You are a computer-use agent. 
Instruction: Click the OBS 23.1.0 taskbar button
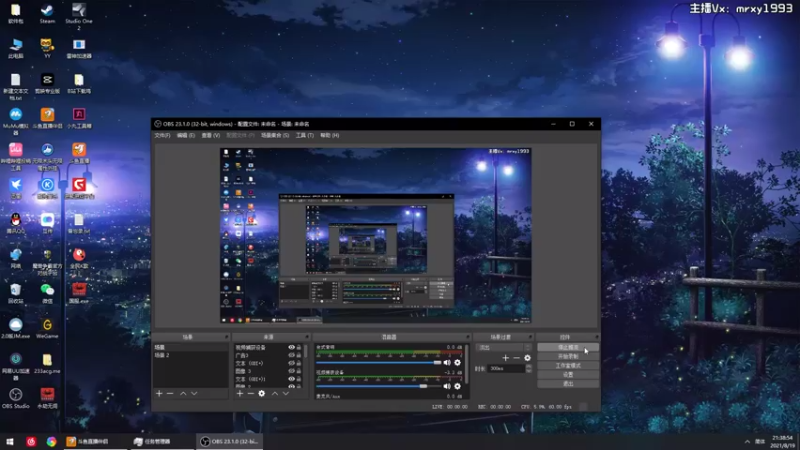click(230, 441)
